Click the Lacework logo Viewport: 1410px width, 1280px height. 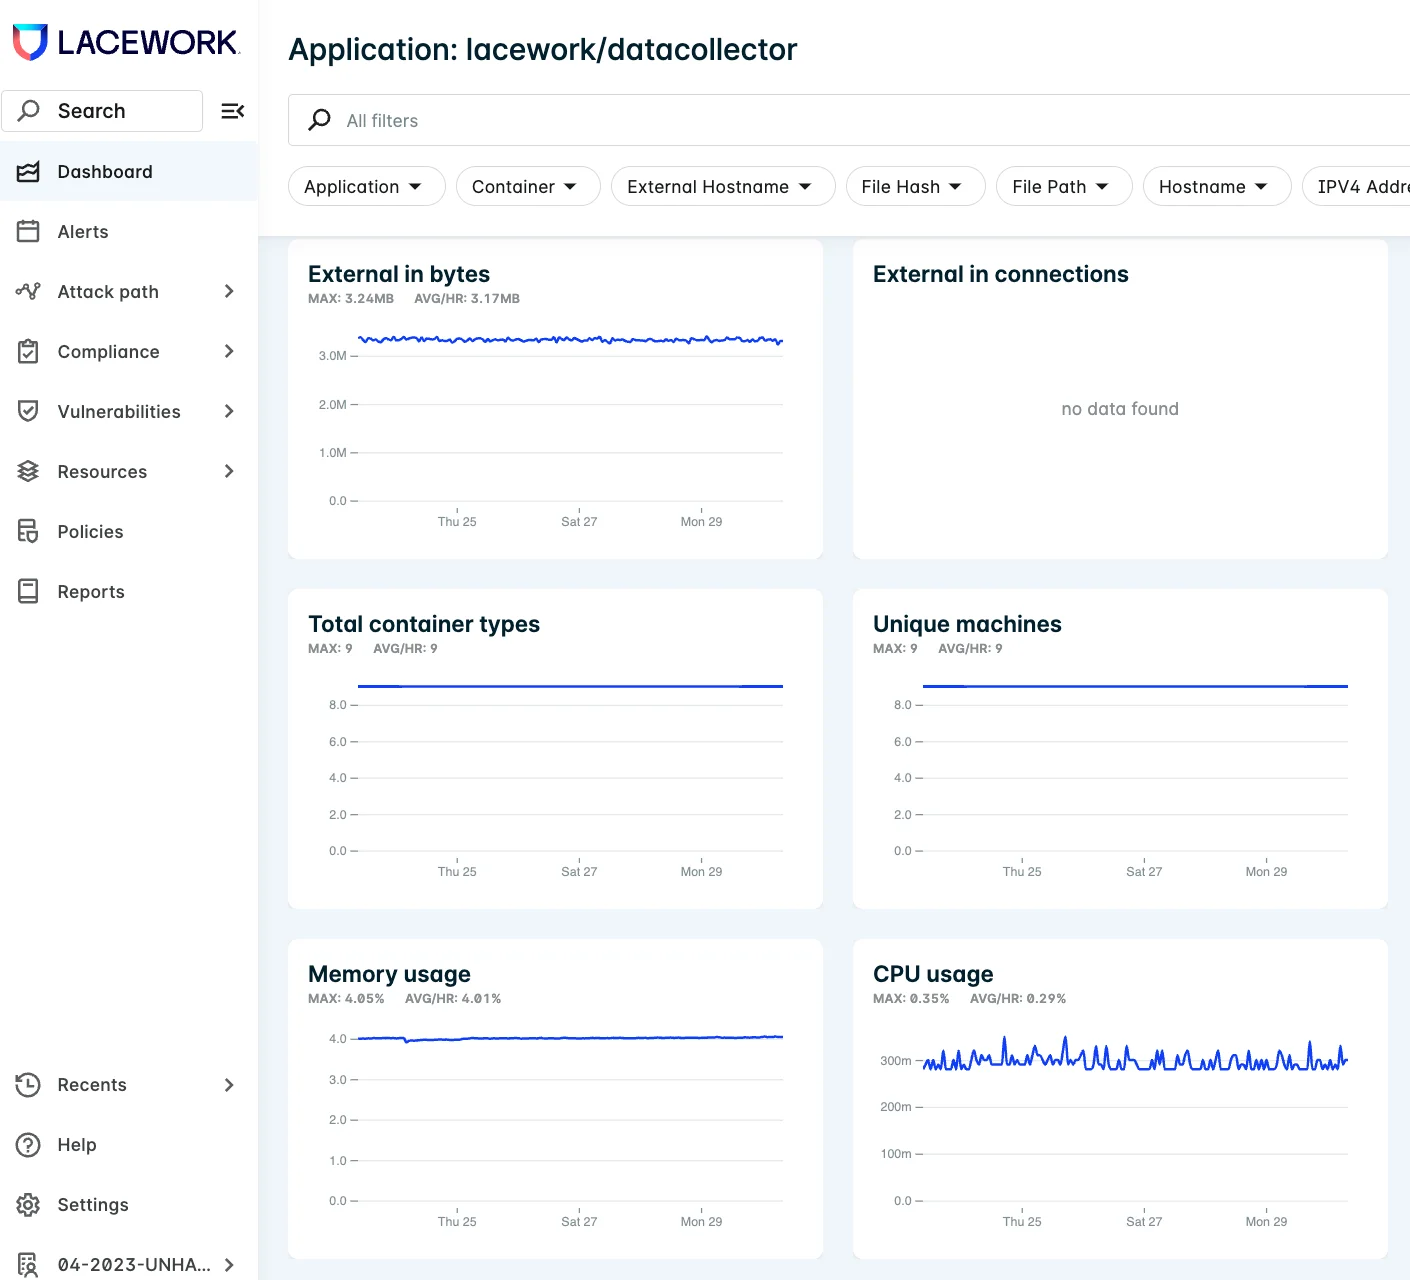[x=125, y=42]
